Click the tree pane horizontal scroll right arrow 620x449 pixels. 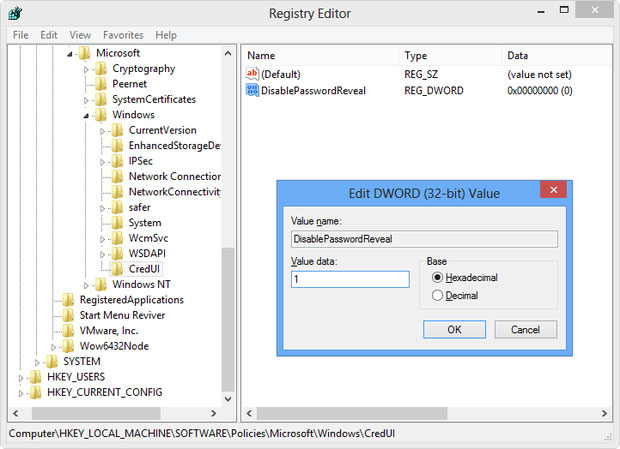click(x=214, y=413)
